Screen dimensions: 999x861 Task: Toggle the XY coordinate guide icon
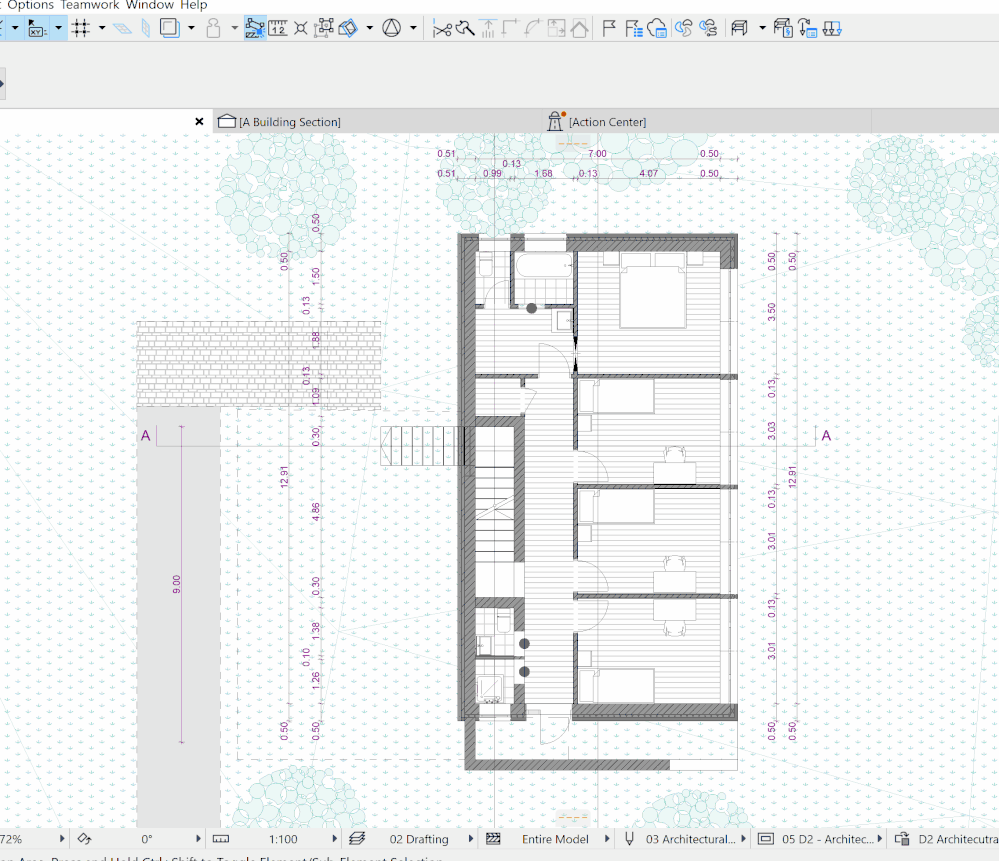coord(37,29)
